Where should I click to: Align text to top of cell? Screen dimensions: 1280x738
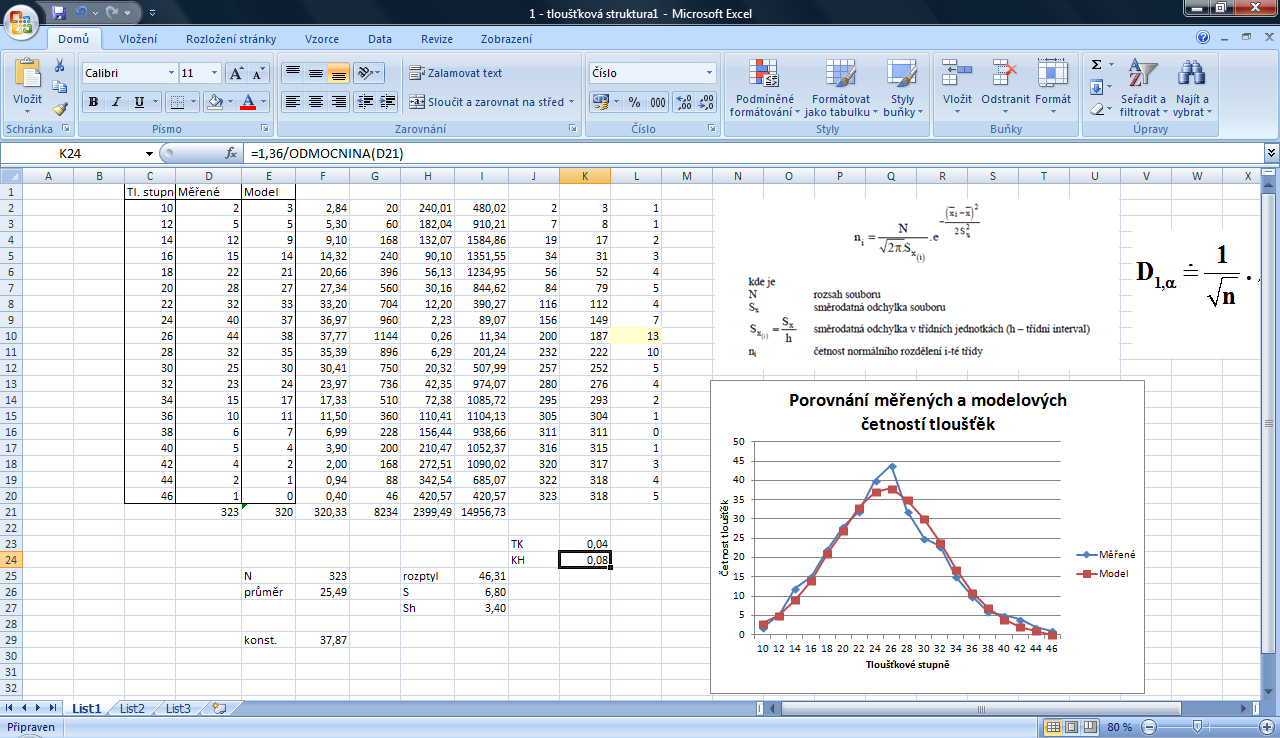pos(292,73)
